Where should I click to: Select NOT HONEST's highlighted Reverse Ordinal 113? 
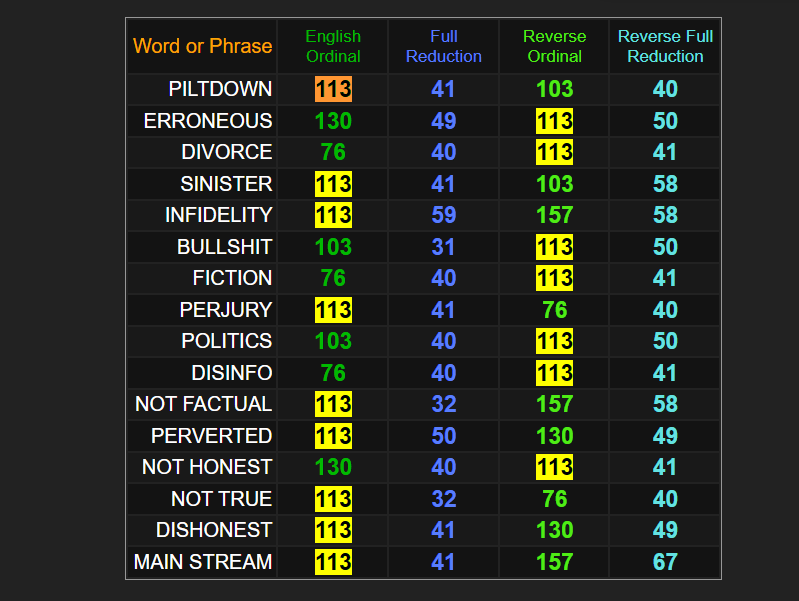[554, 467]
